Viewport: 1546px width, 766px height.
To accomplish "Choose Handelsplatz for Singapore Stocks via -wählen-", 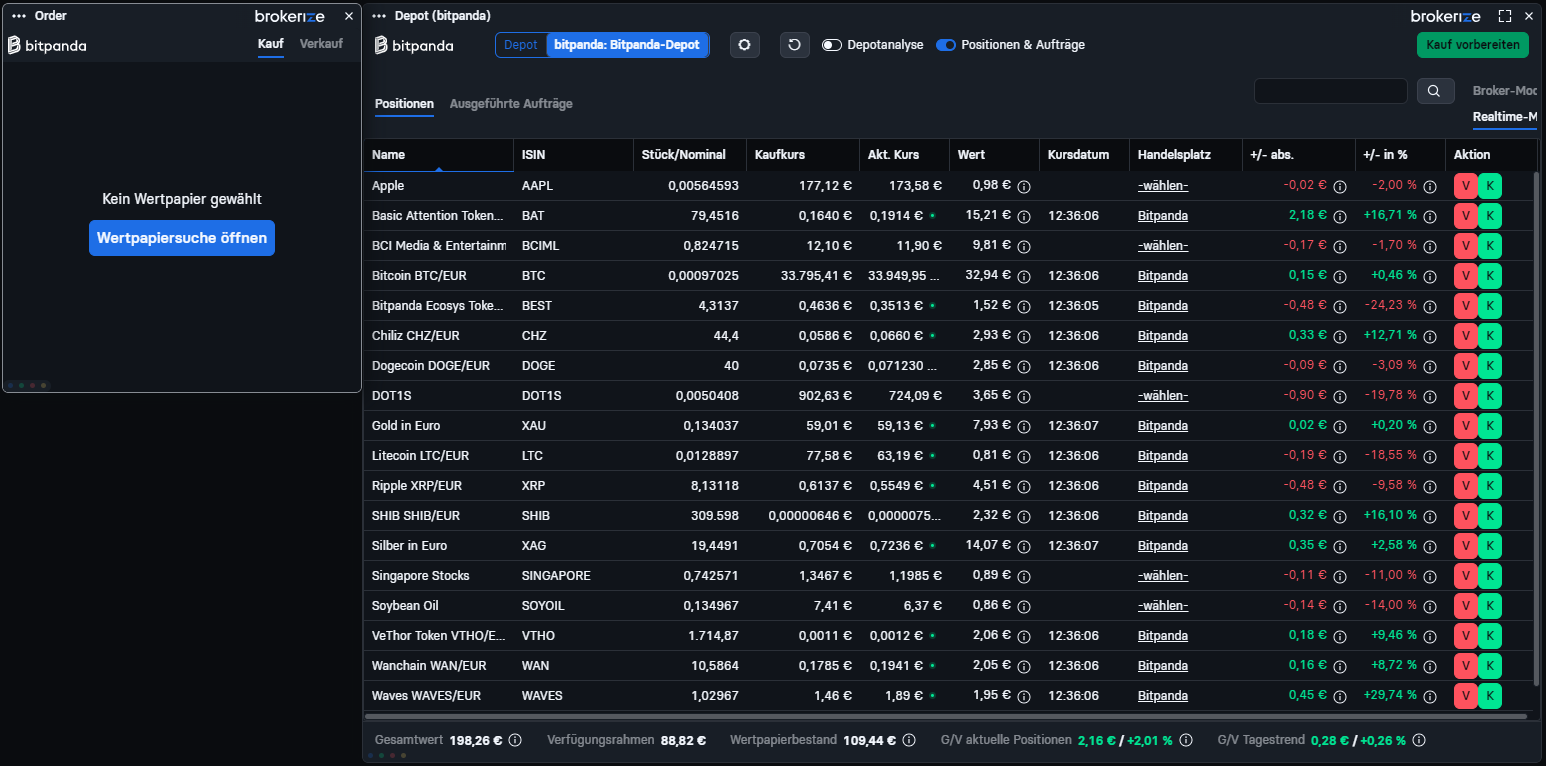I will click(1163, 576).
